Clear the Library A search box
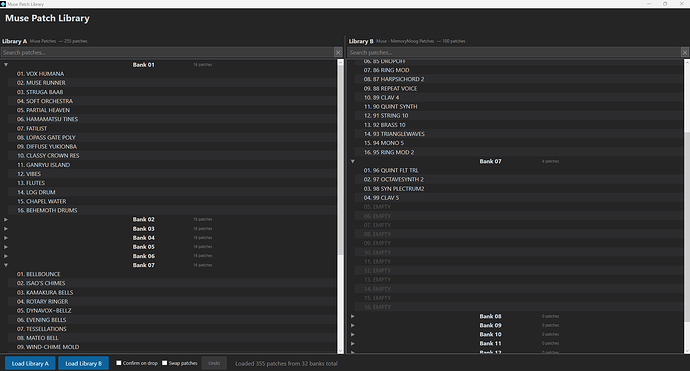690x371 pixels. (338, 52)
